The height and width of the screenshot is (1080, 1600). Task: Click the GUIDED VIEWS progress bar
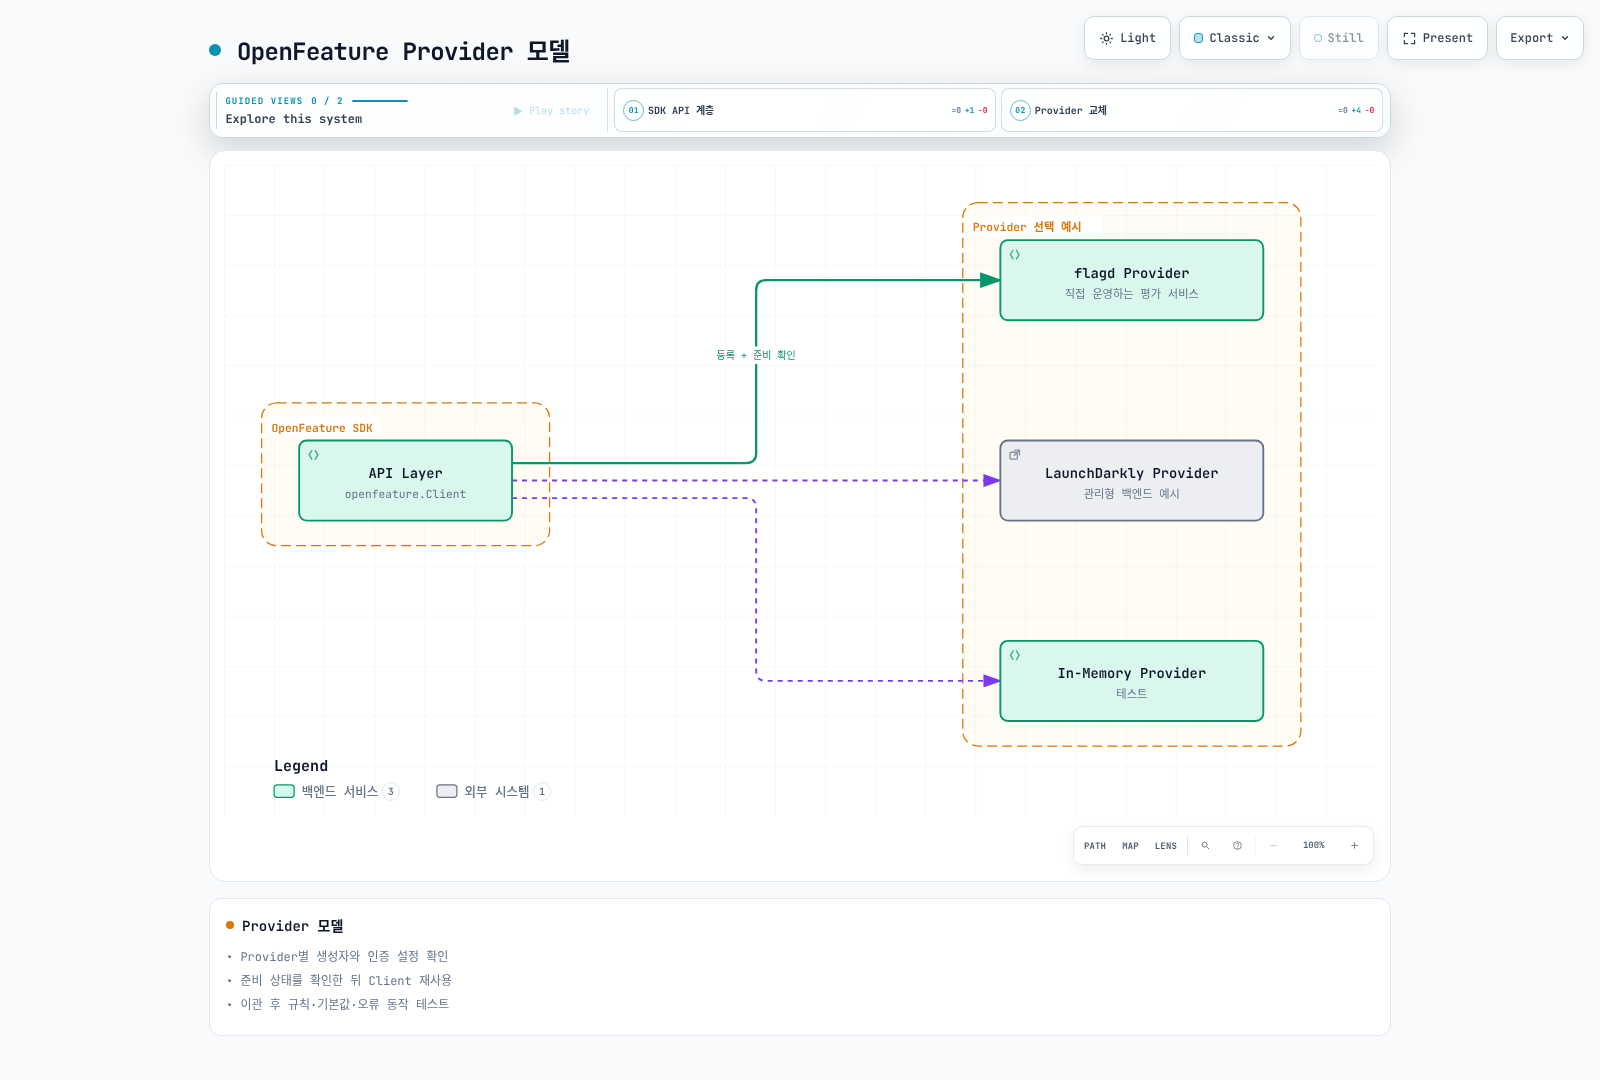coord(380,101)
